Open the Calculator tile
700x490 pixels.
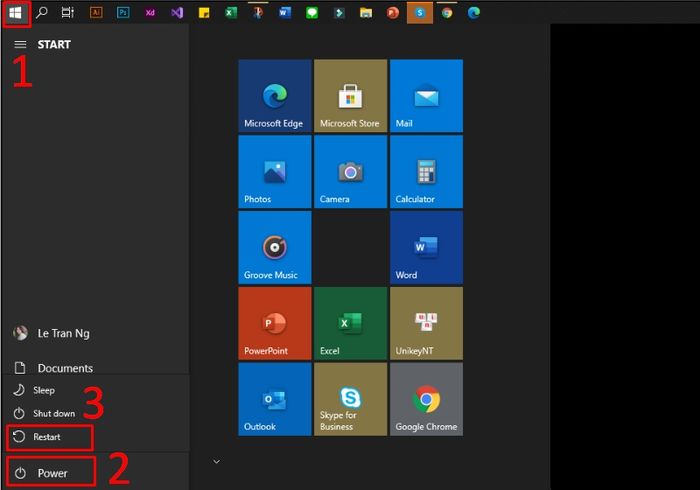coord(426,171)
